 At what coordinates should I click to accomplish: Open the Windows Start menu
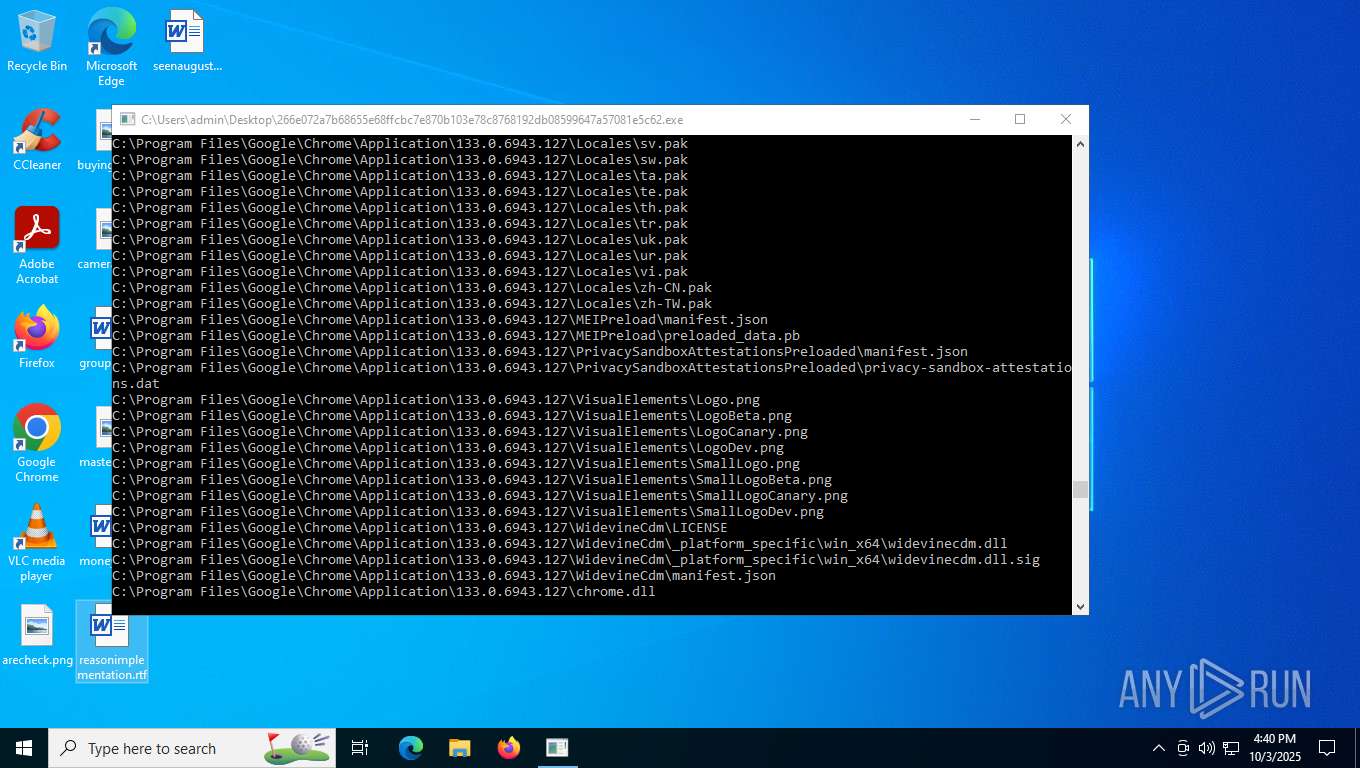pos(24,748)
